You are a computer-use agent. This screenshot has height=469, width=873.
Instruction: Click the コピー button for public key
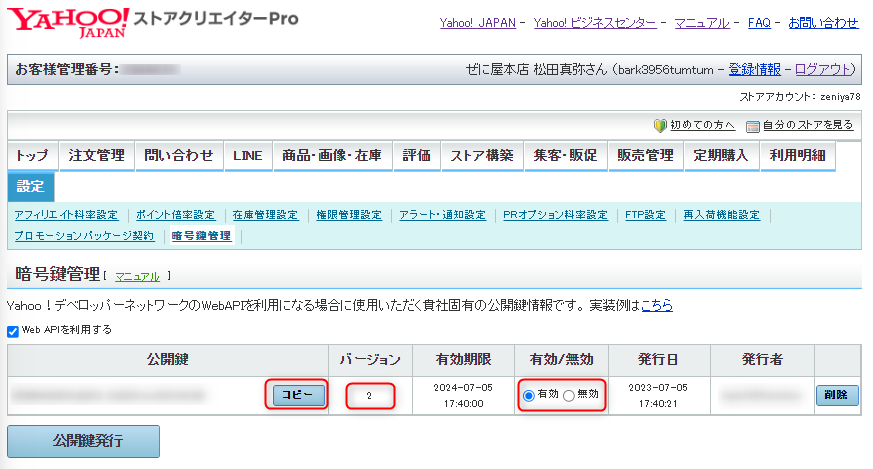(x=298, y=395)
